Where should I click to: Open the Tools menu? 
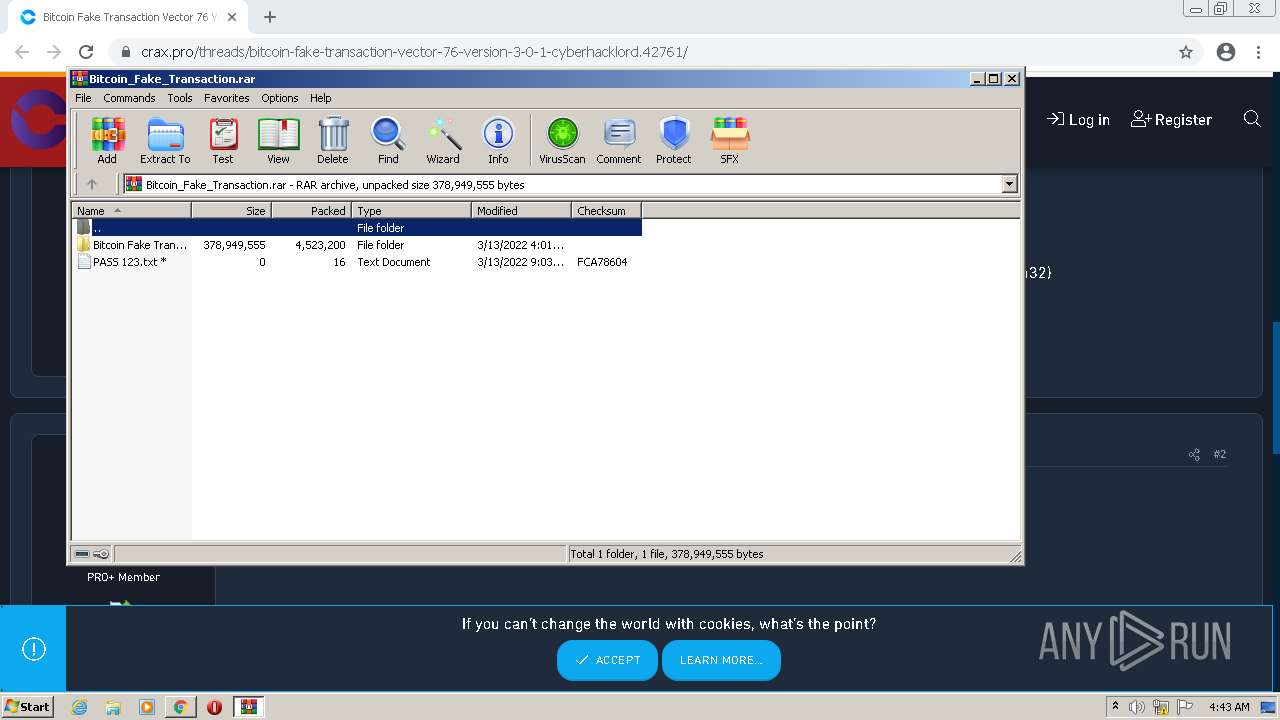180,98
